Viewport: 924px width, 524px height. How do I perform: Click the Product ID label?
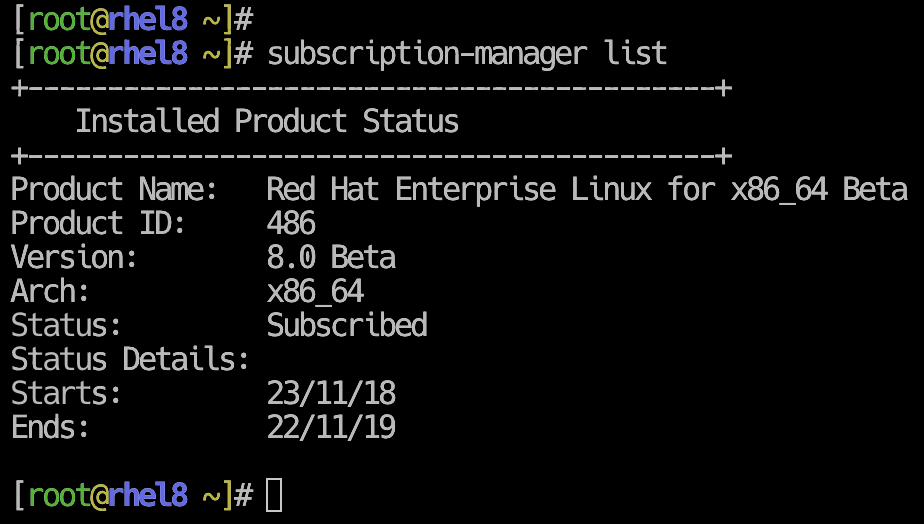tap(98, 223)
